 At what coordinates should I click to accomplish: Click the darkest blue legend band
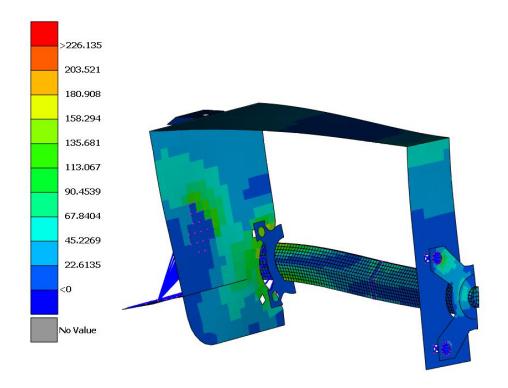tap(44, 302)
